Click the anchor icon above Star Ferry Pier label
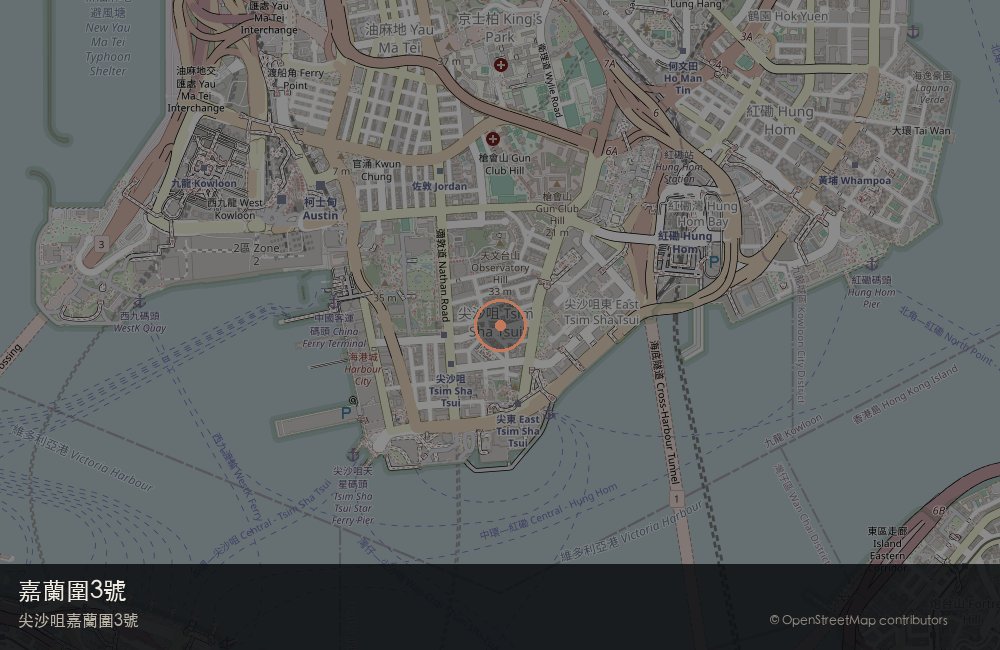Viewport: 1000px width, 650px height. (352, 455)
